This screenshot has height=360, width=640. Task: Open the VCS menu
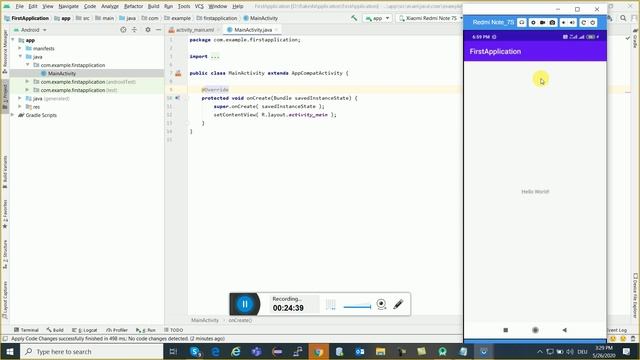coord(199,7)
